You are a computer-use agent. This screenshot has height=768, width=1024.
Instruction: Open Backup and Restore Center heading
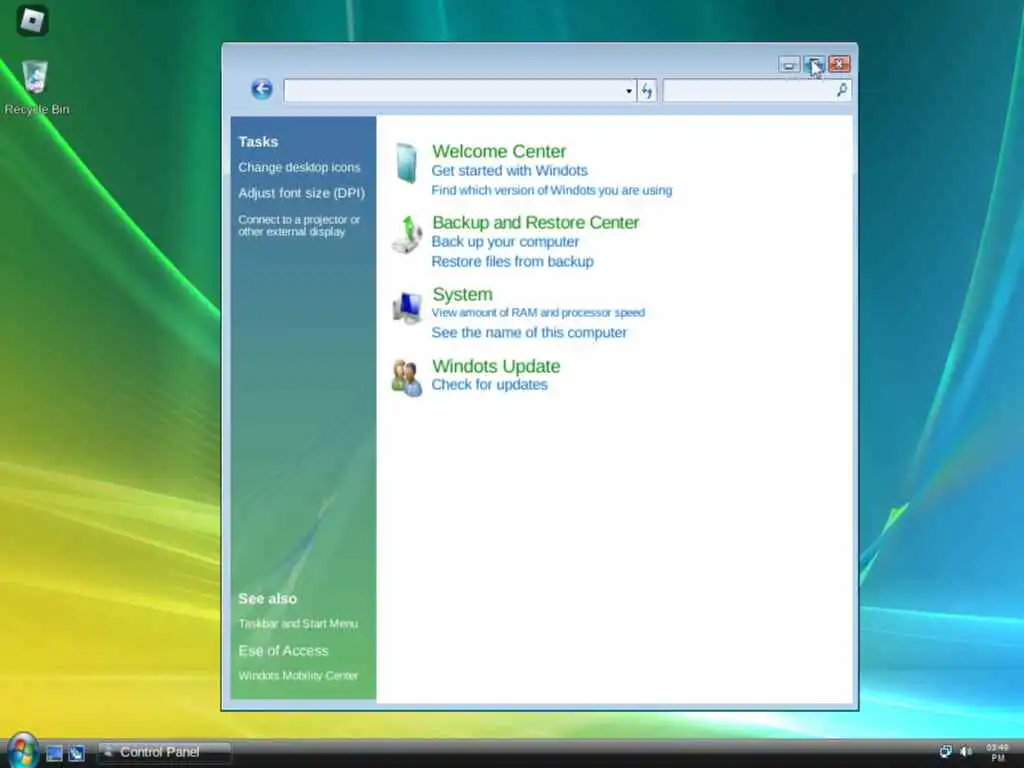pos(536,223)
